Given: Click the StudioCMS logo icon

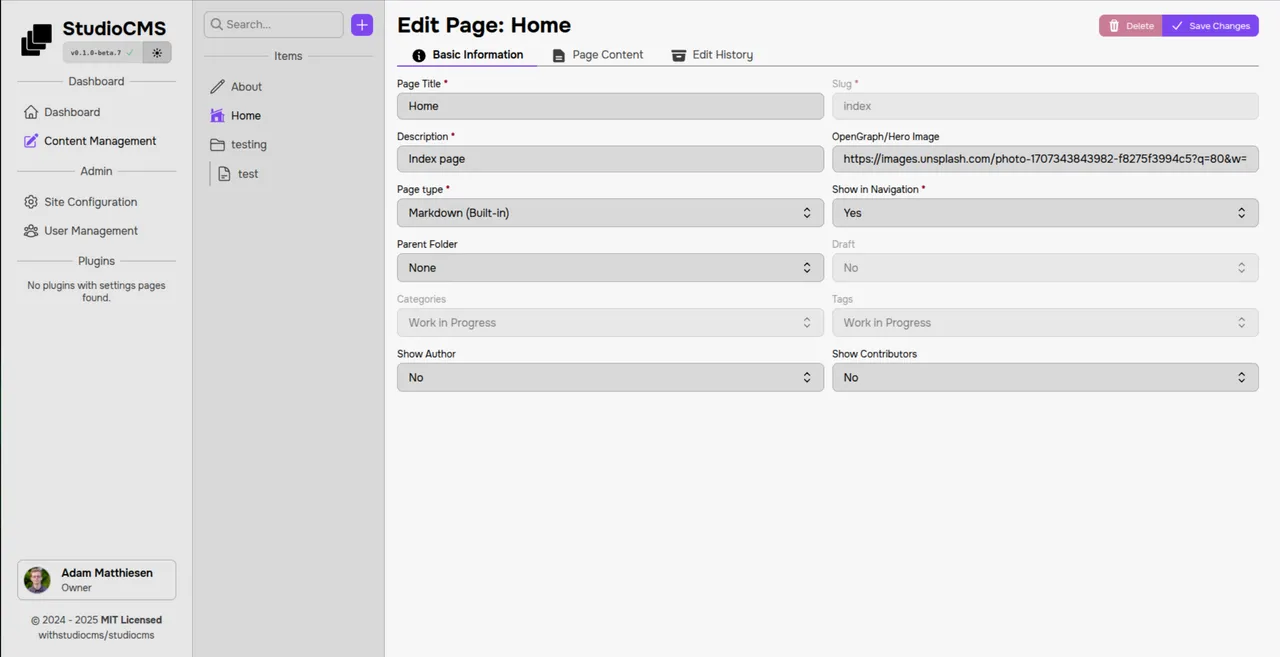Looking at the screenshot, I should click(x=36, y=39).
